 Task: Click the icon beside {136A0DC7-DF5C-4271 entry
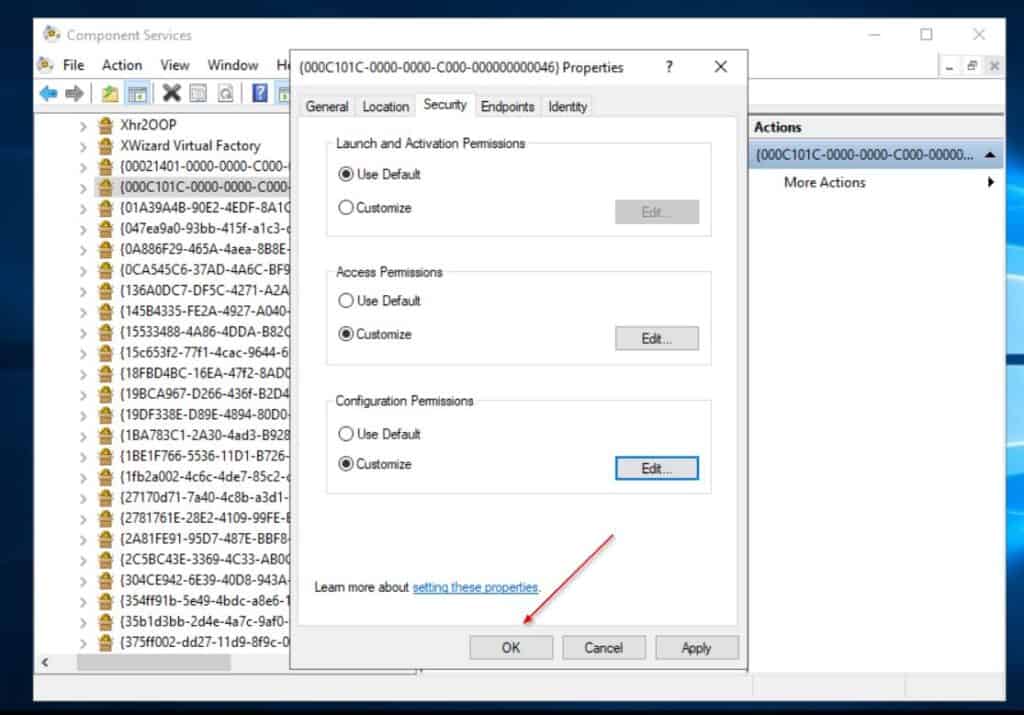tap(105, 291)
